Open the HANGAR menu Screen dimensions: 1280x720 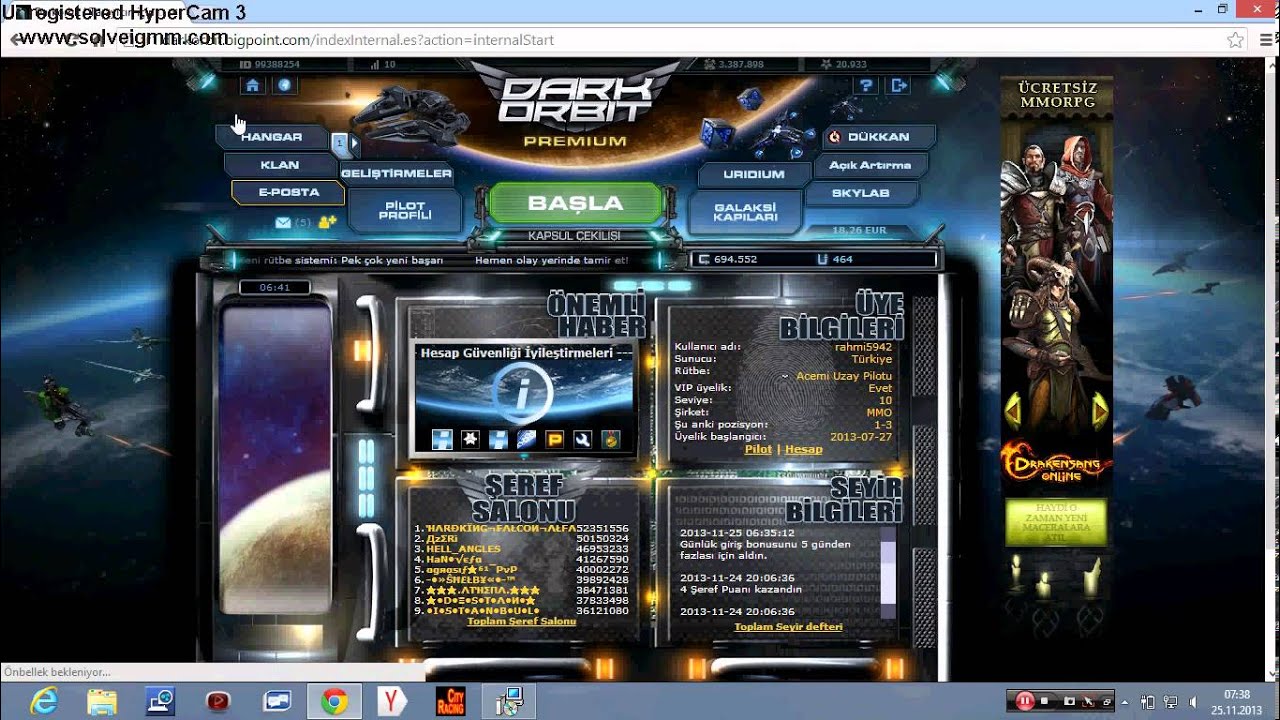[x=271, y=137]
